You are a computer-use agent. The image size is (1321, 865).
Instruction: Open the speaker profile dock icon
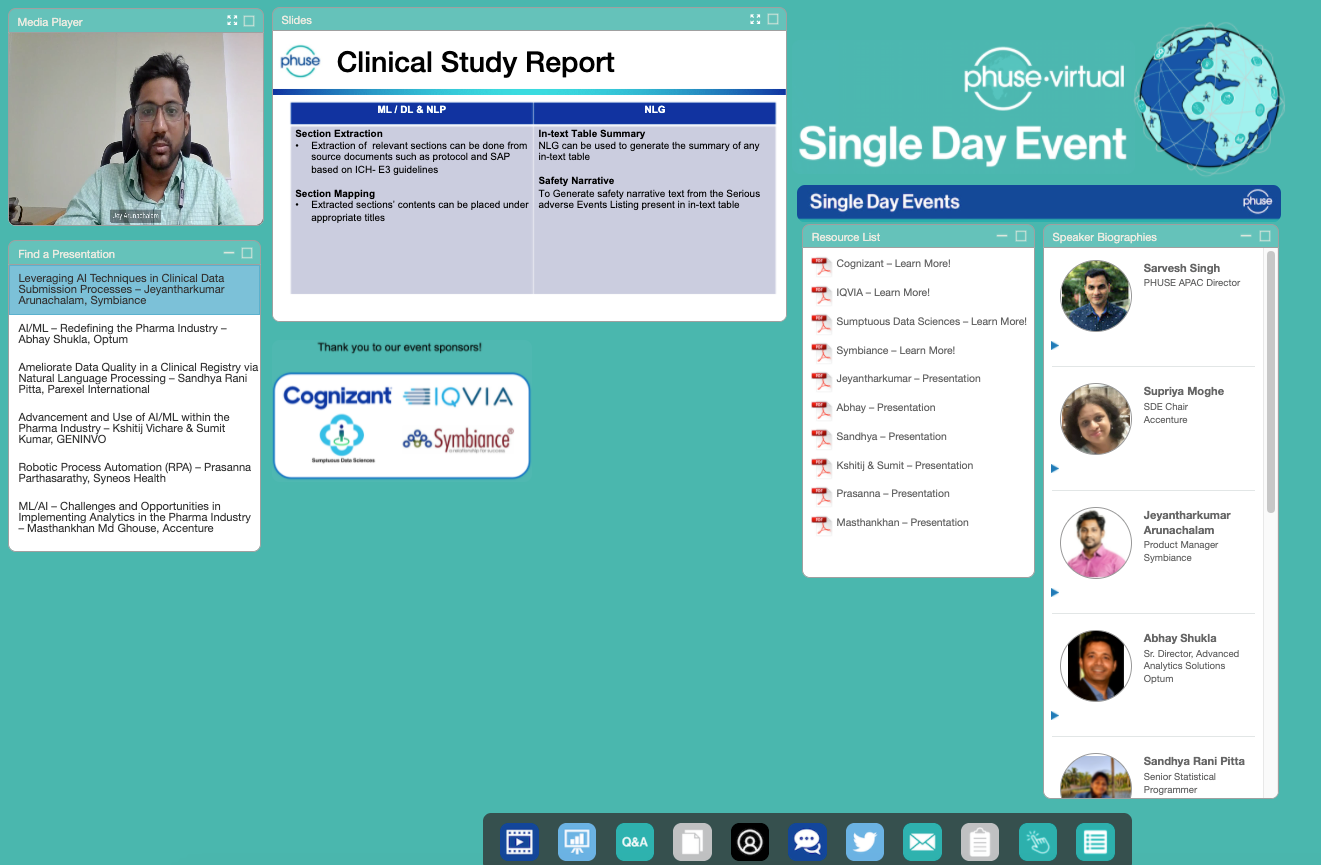pos(750,841)
